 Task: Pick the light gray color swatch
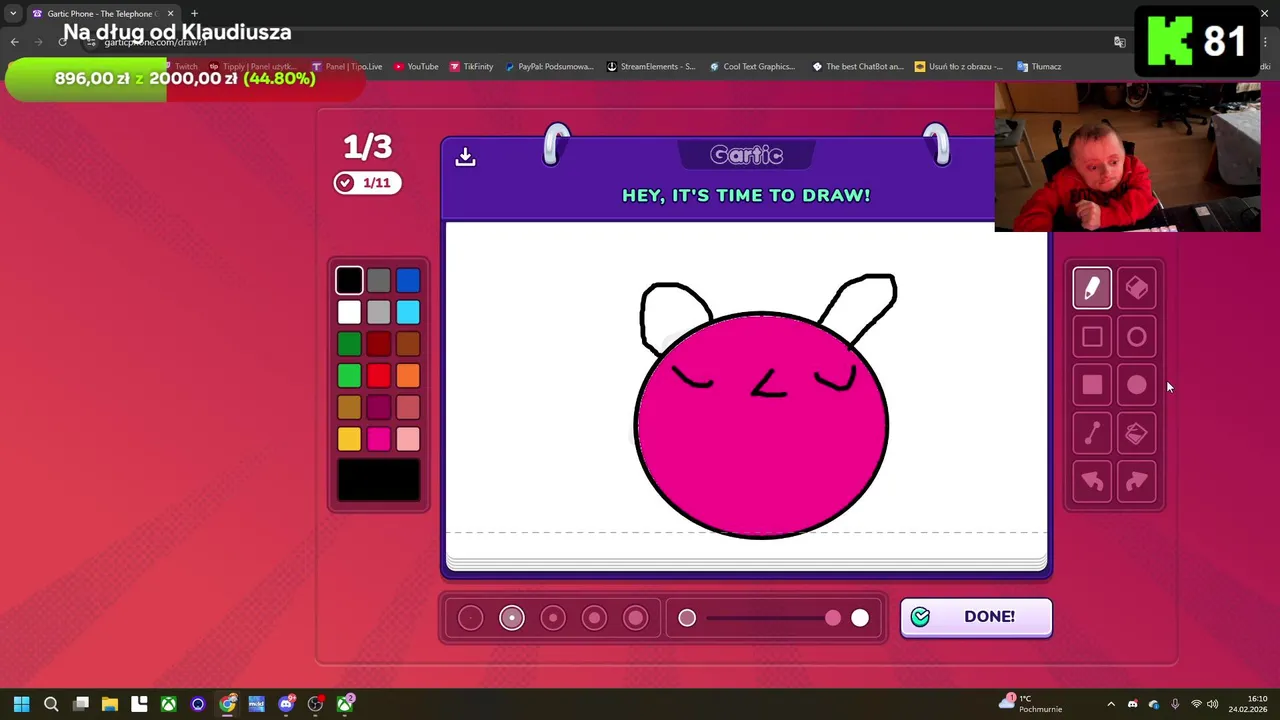pos(378,312)
